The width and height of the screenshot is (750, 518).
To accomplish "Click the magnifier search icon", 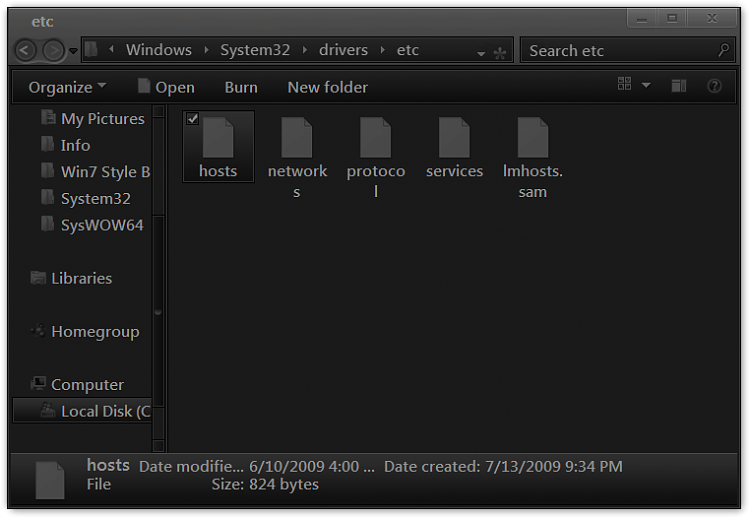I will (x=724, y=50).
